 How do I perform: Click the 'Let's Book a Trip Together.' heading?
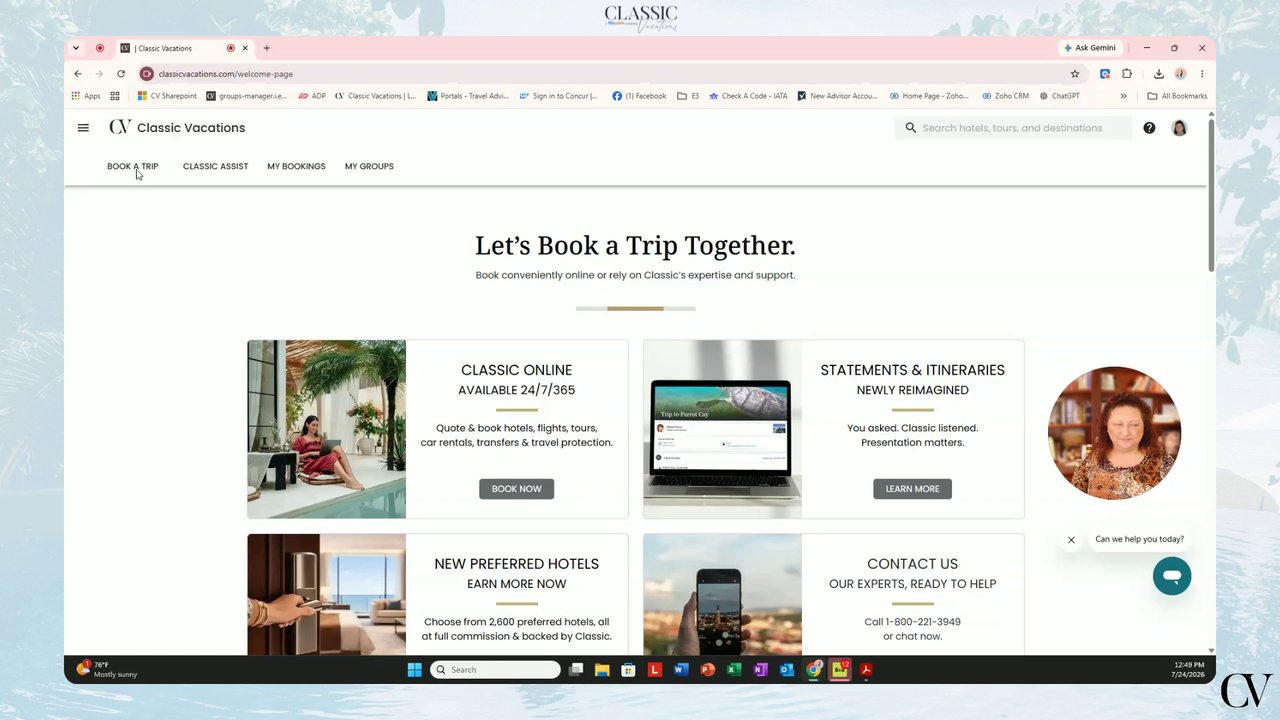click(635, 246)
